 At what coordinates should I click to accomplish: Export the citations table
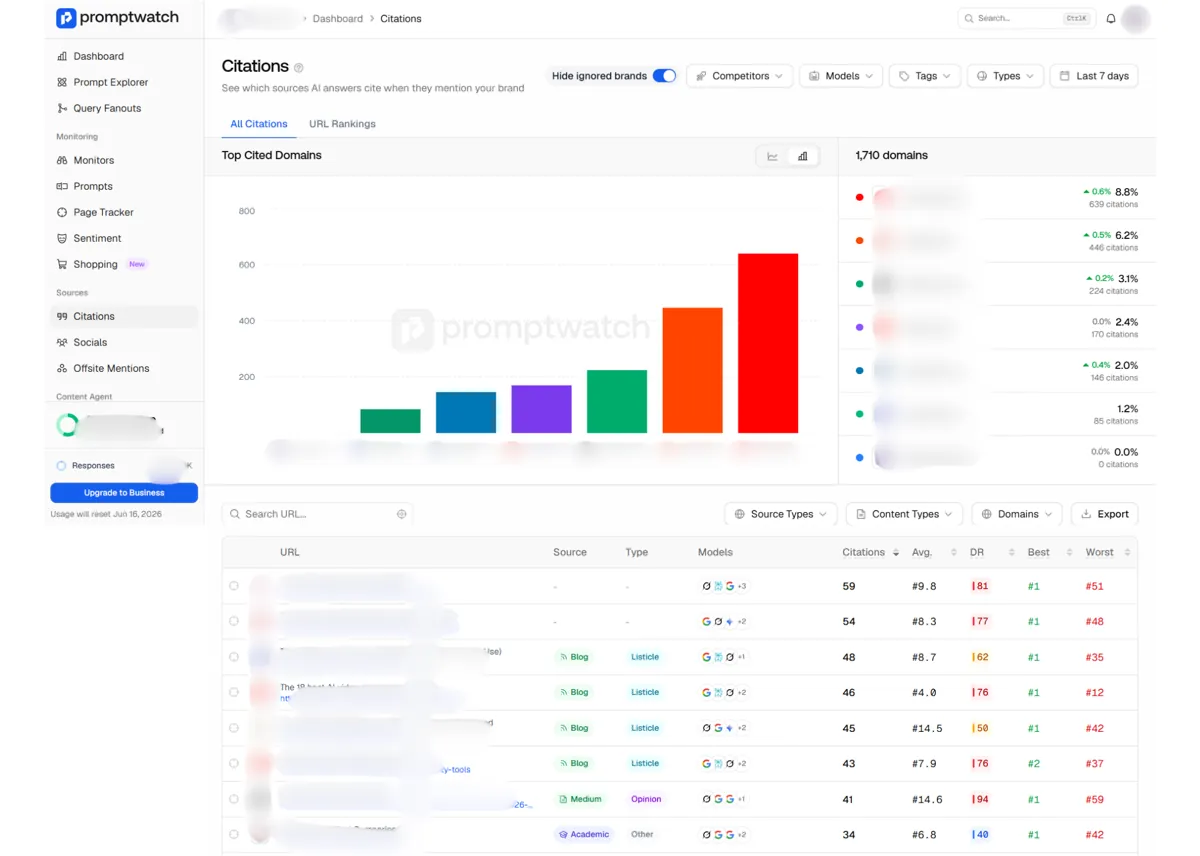1104,514
